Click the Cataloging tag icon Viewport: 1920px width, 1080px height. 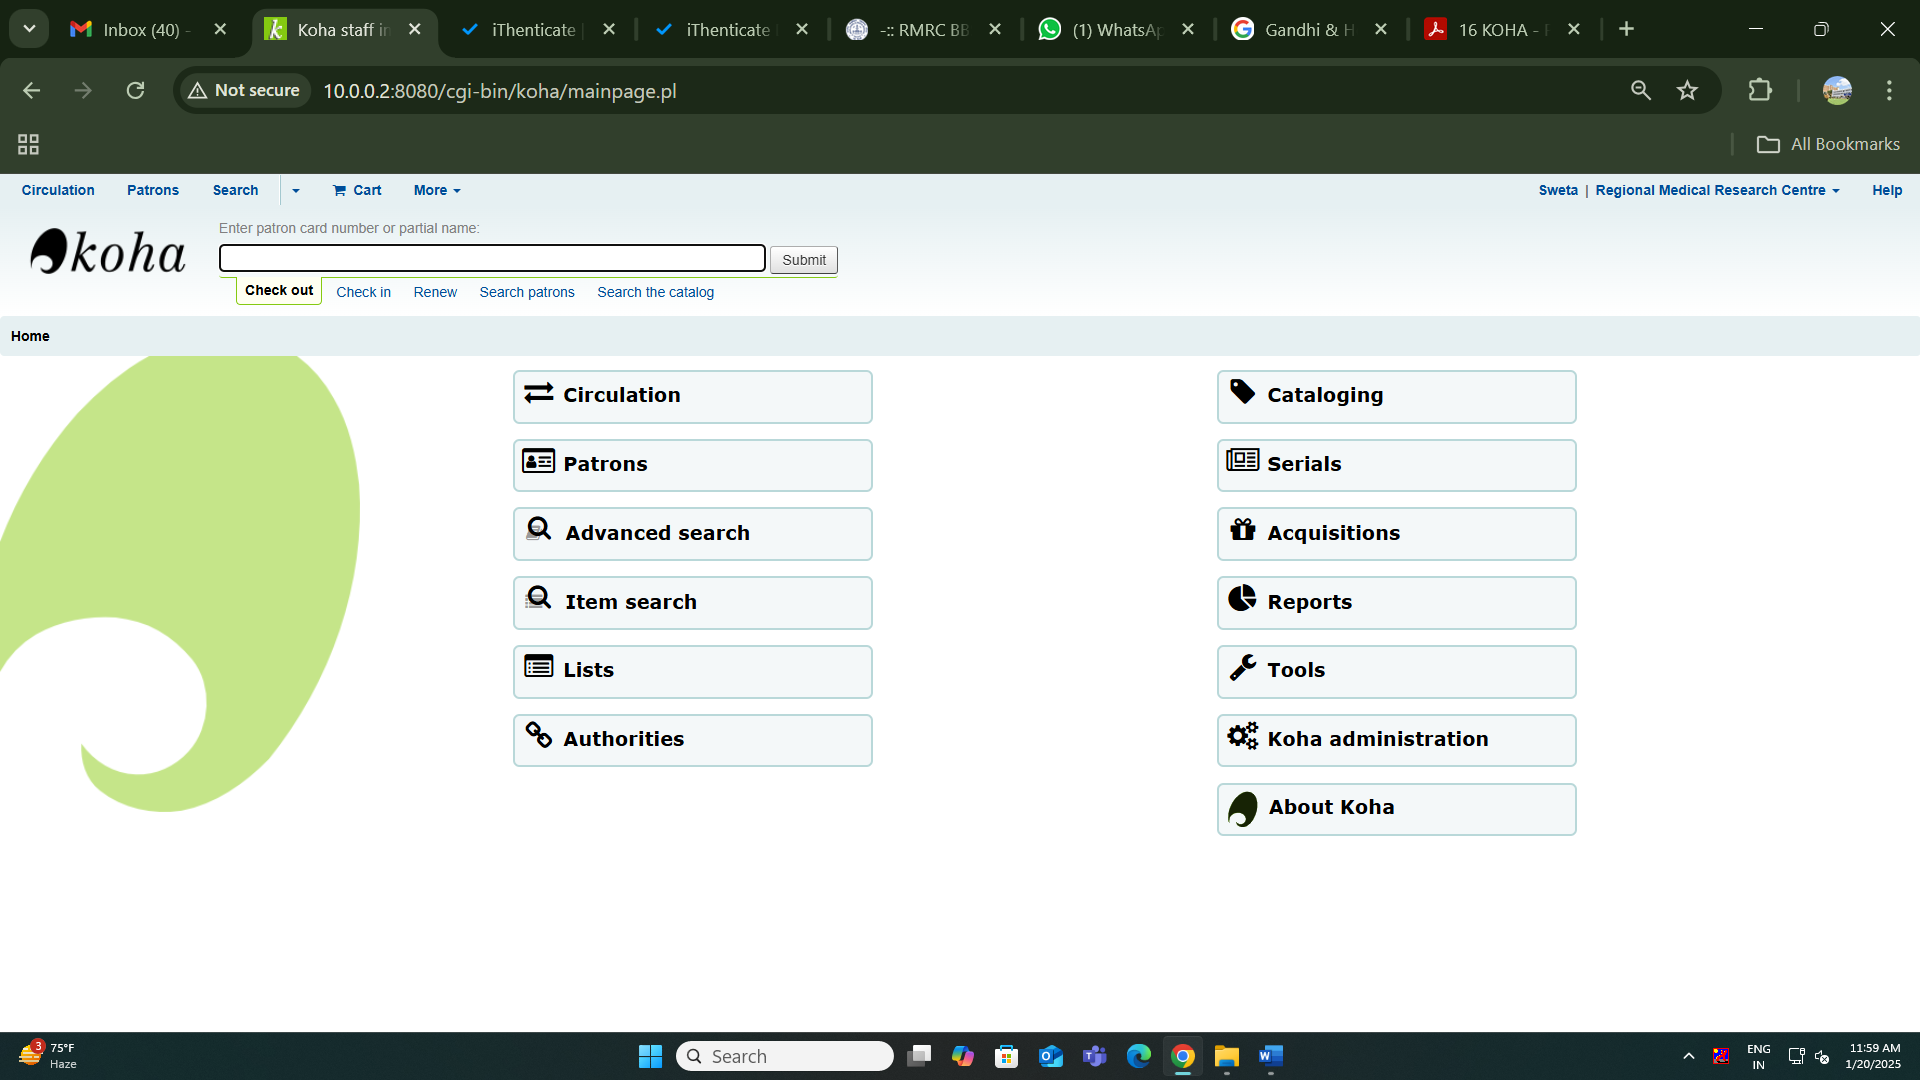1243,392
